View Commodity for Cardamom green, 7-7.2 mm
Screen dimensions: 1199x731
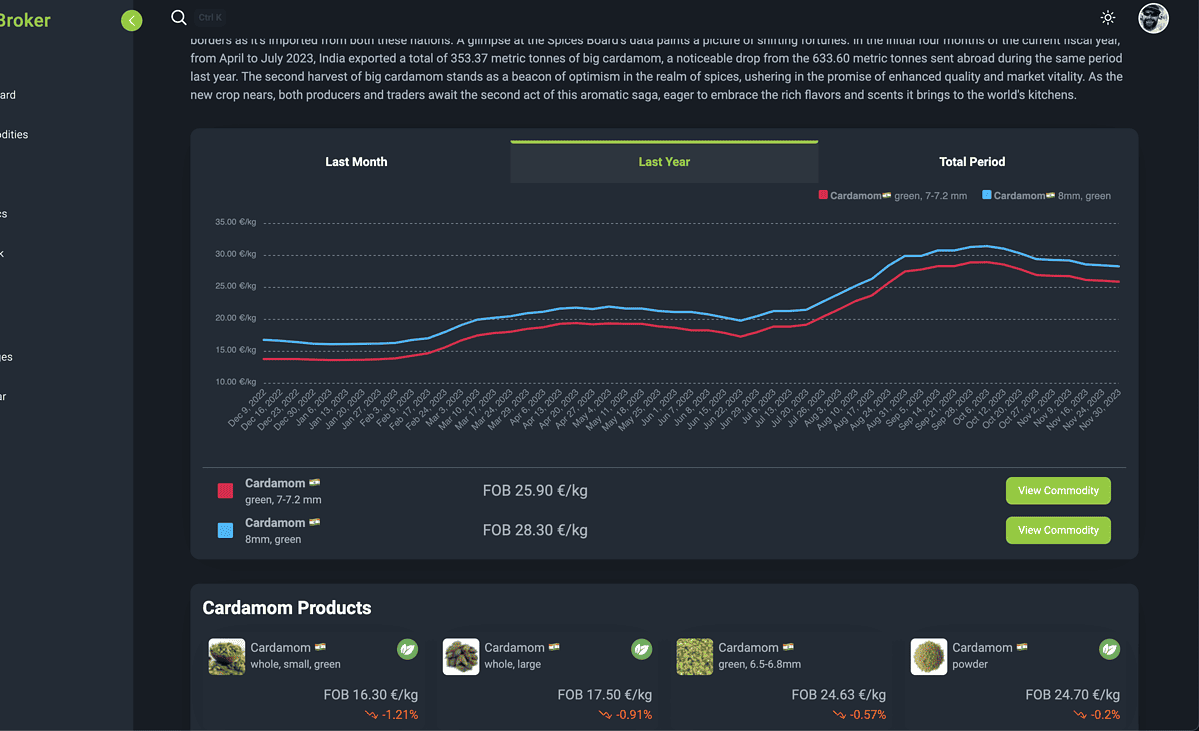(1058, 491)
